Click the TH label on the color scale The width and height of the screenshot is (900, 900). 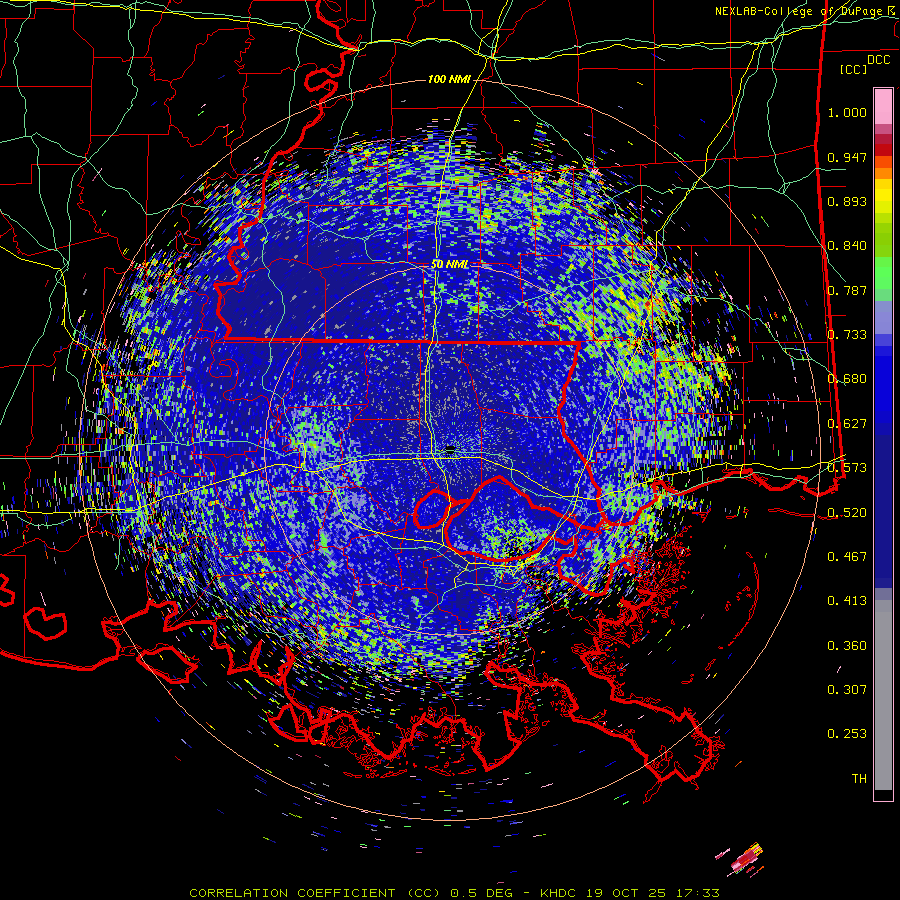pos(859,779)
